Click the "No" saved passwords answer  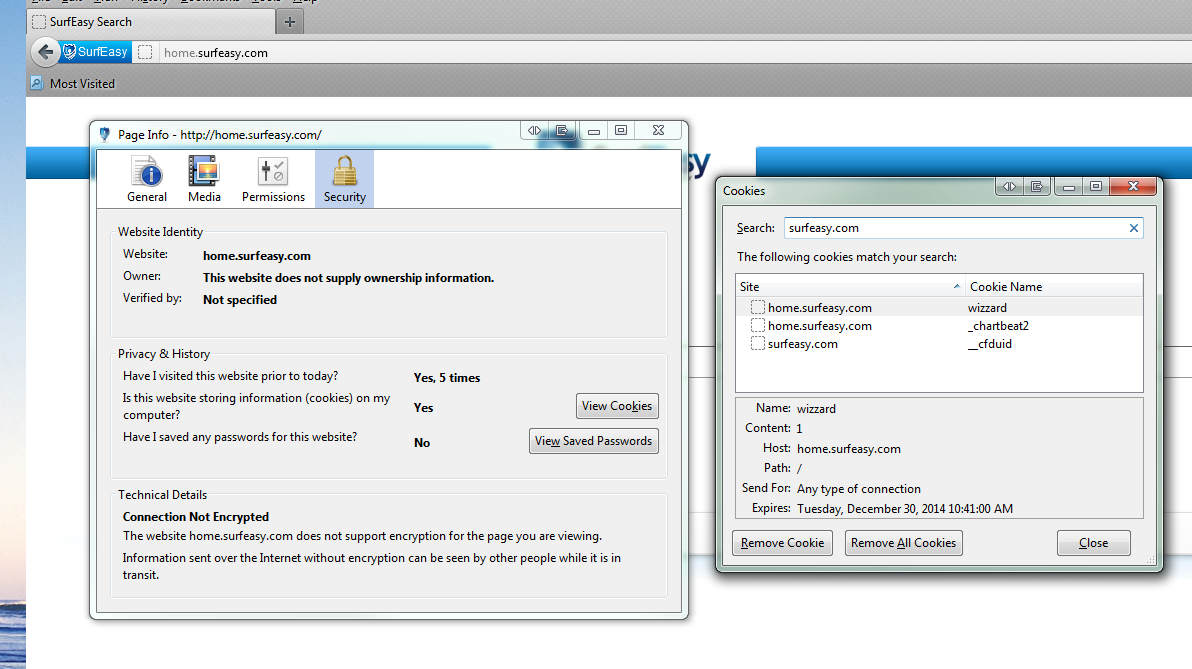click(422, 442)
